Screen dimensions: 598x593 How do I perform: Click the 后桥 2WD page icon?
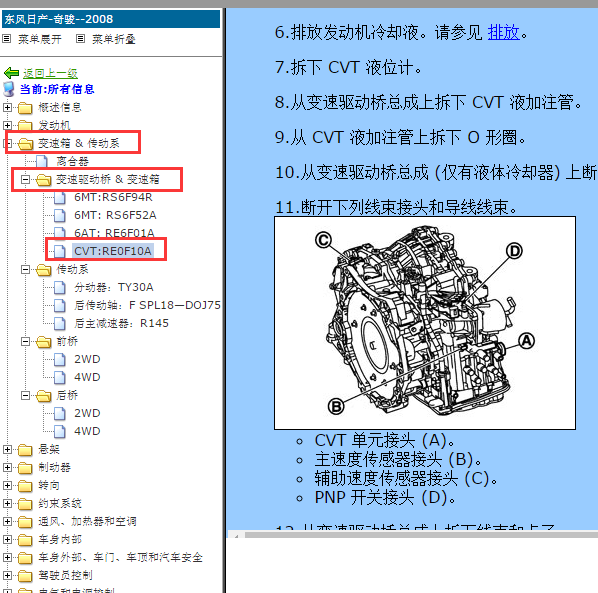[59, 413]
